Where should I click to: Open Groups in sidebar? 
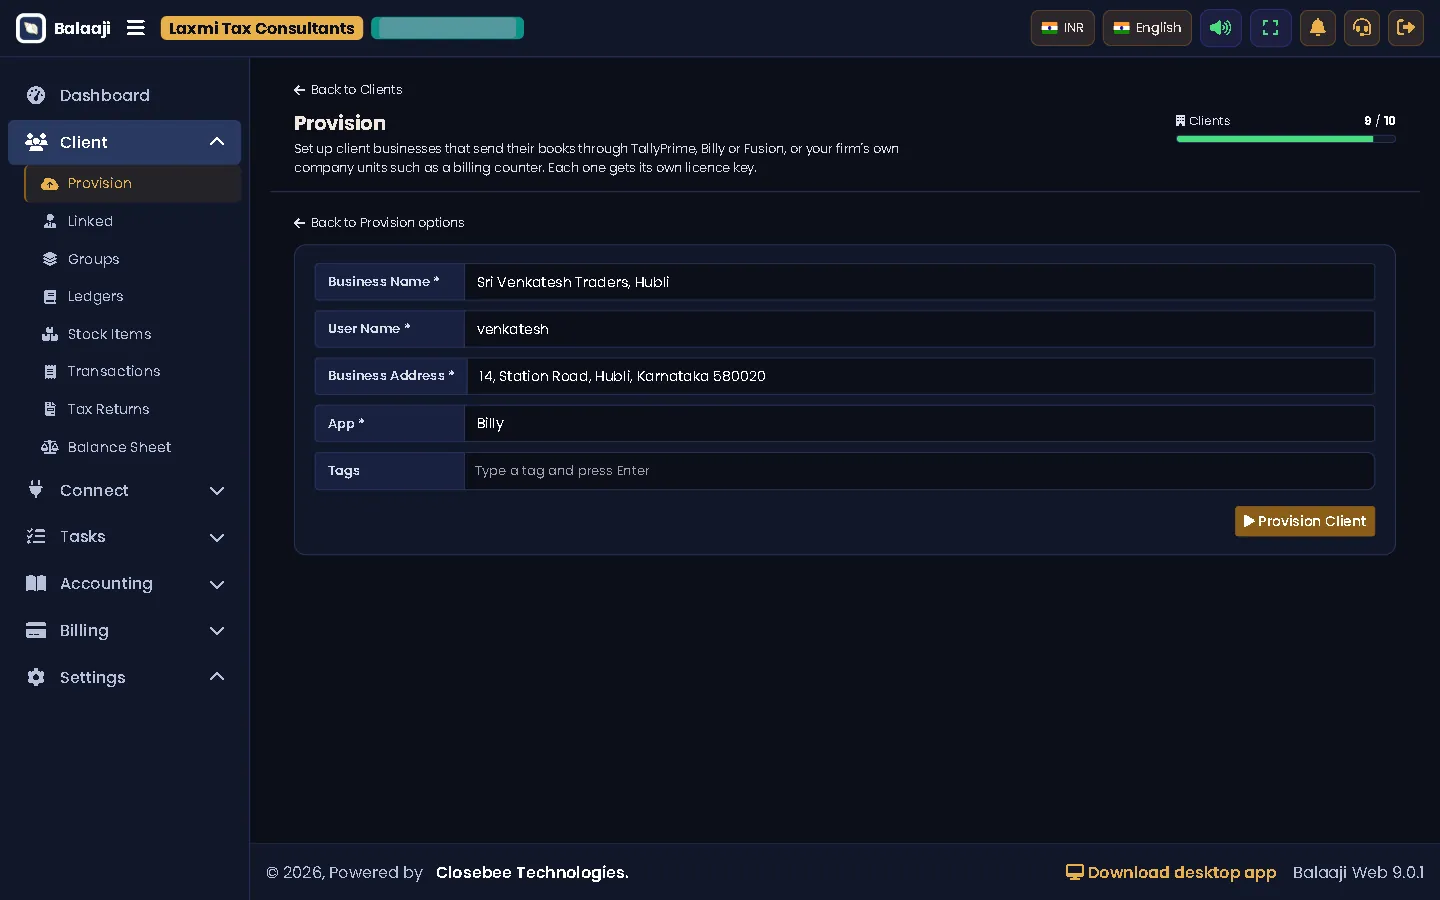[x=132, y=259]
